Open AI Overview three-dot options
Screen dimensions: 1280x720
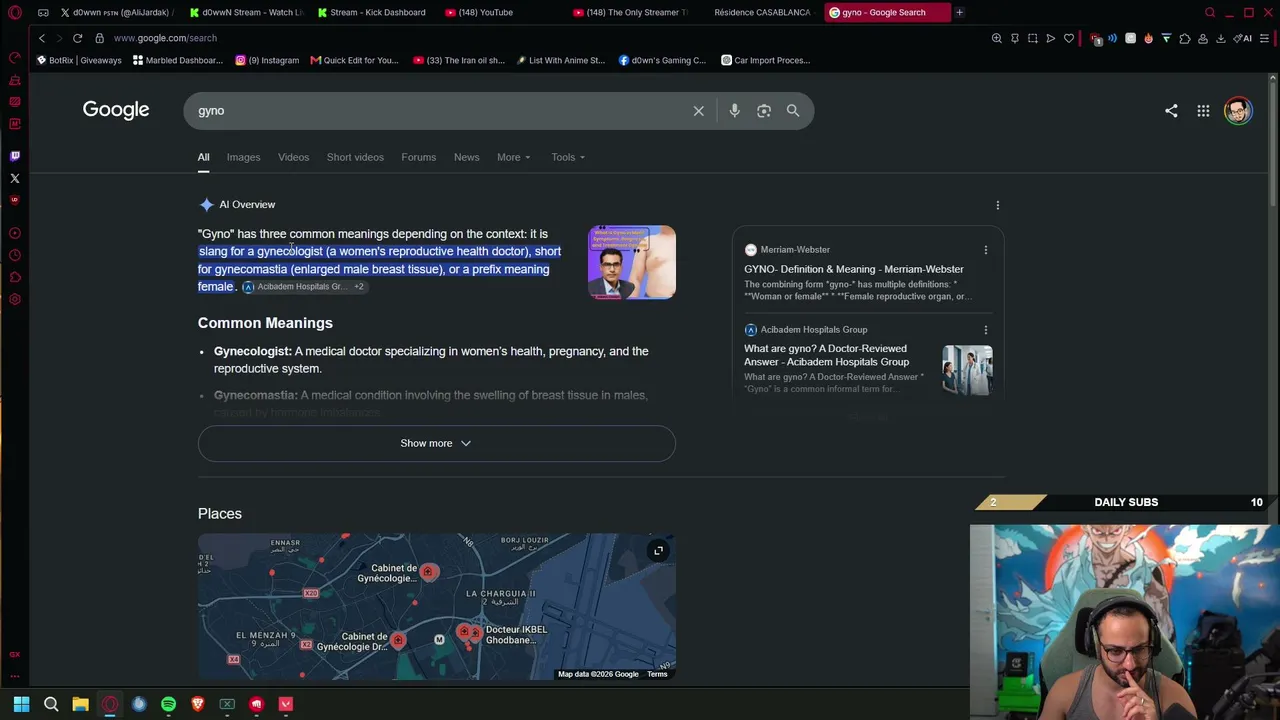coord(997,205)
